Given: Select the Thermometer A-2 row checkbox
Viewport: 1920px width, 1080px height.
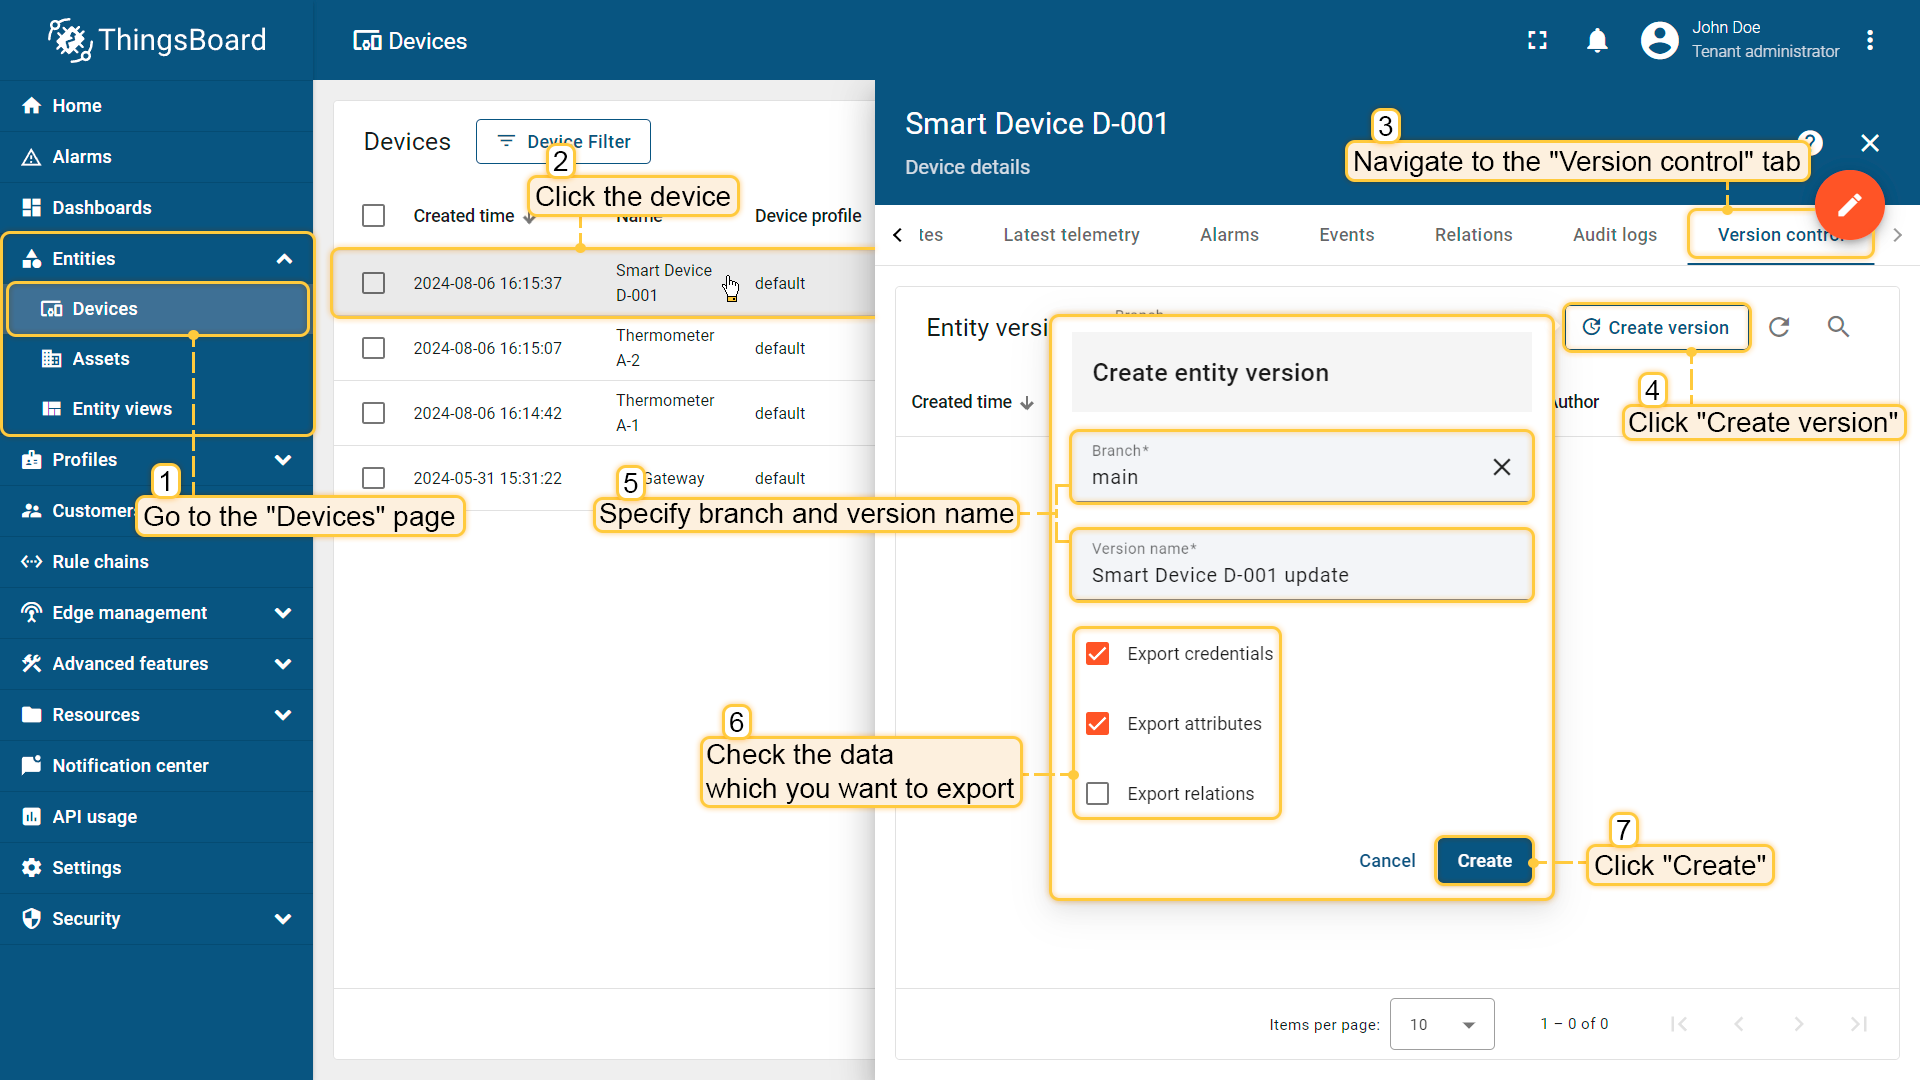Looking at the screenshot, I should (373, 348).
